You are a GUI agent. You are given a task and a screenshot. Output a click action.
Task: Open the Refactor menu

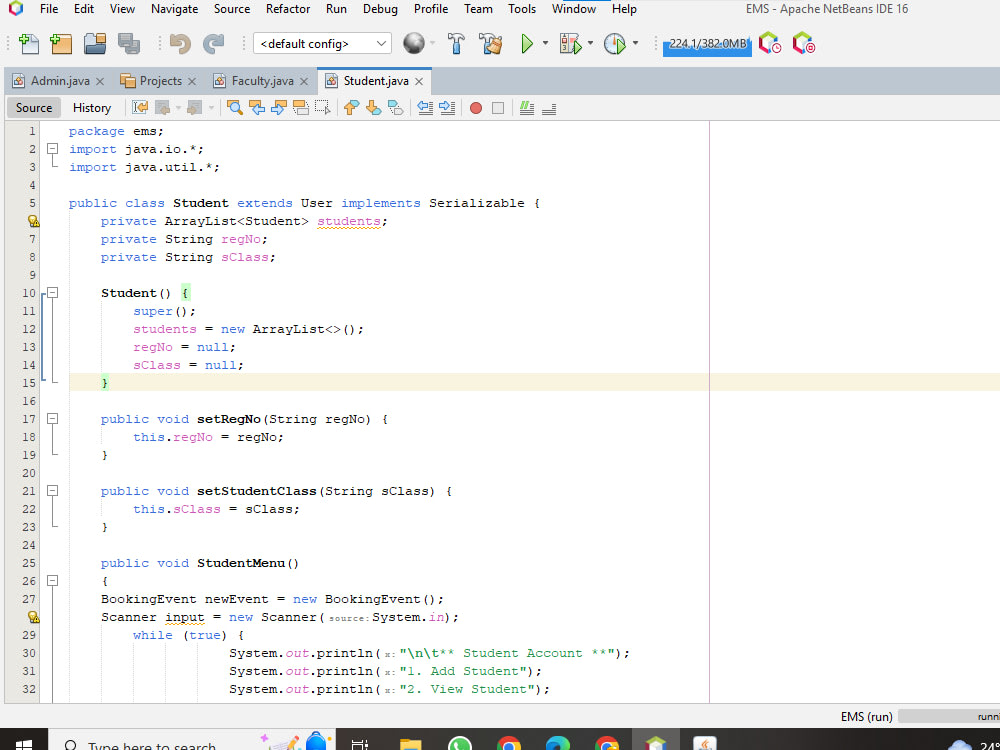coord(287,9)
